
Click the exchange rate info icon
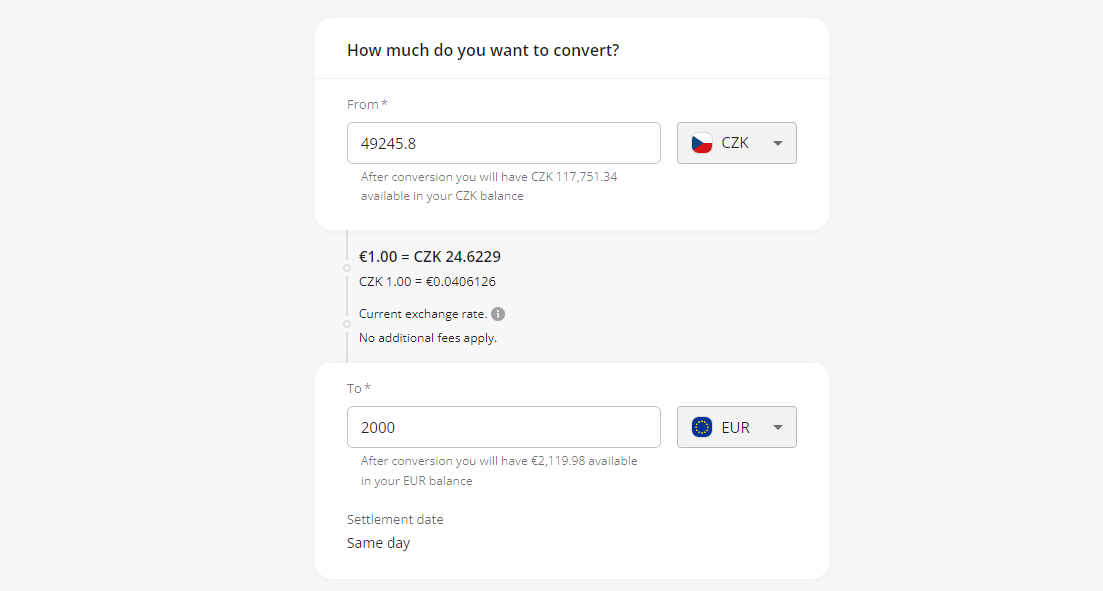(x=498, y=314)
